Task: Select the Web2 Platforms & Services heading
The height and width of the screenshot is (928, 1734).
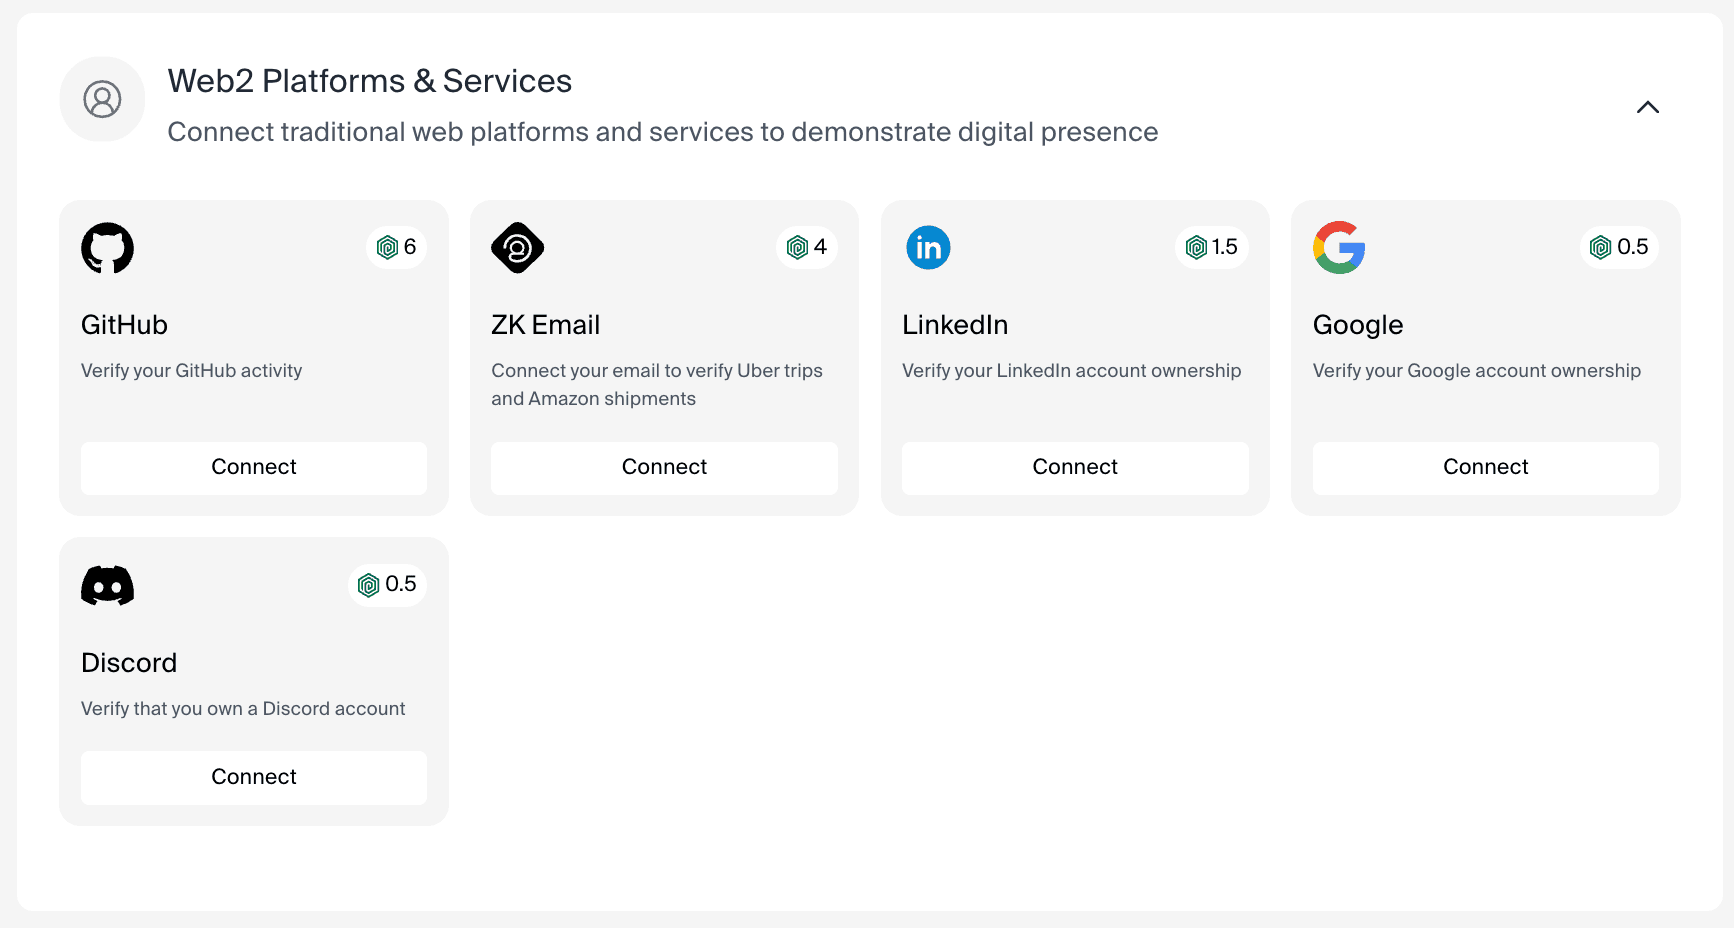Action: click(x=370, y=81)
